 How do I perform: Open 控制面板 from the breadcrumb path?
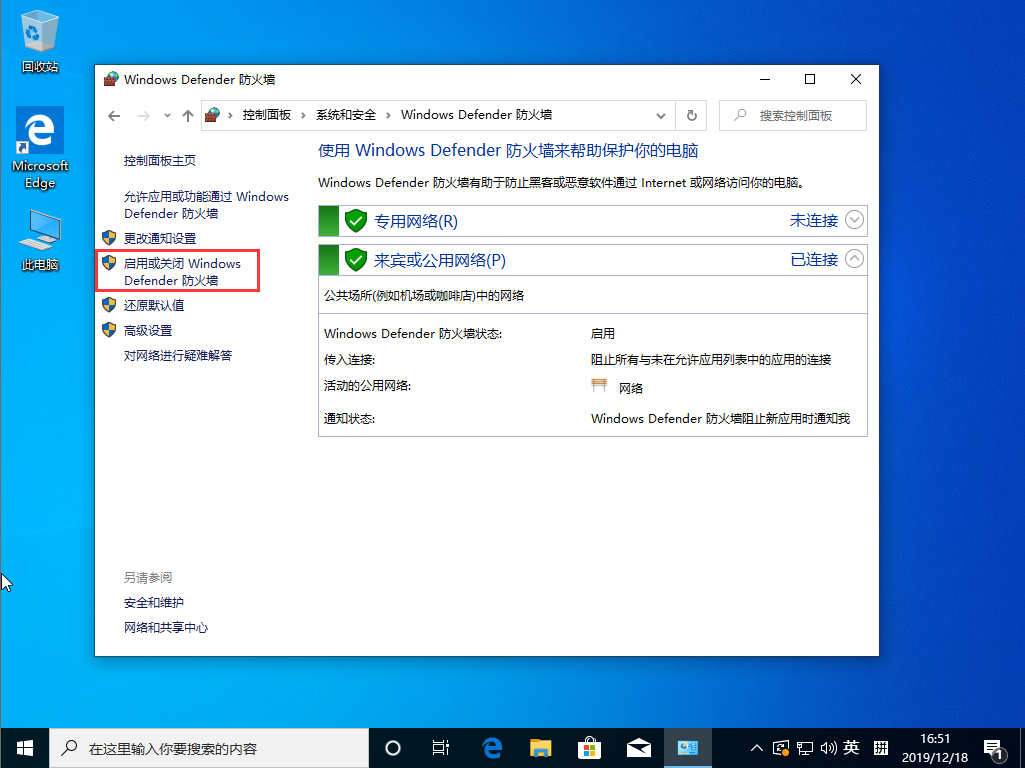click(x=266, y=115)
